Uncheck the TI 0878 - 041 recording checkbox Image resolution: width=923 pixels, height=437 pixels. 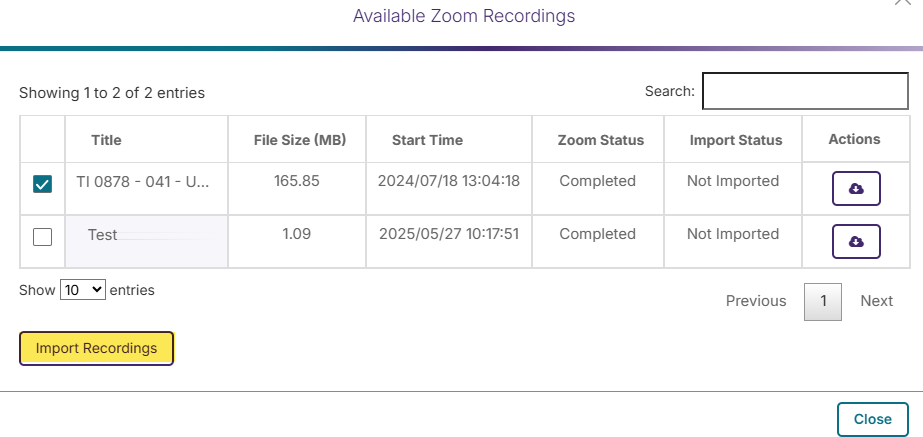(x=42, y=184)
